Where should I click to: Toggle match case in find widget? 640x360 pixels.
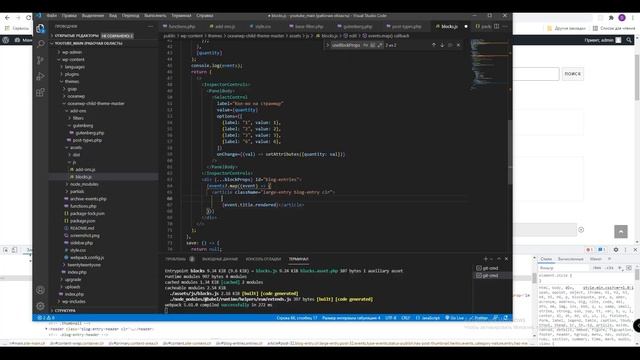[365, 45]
